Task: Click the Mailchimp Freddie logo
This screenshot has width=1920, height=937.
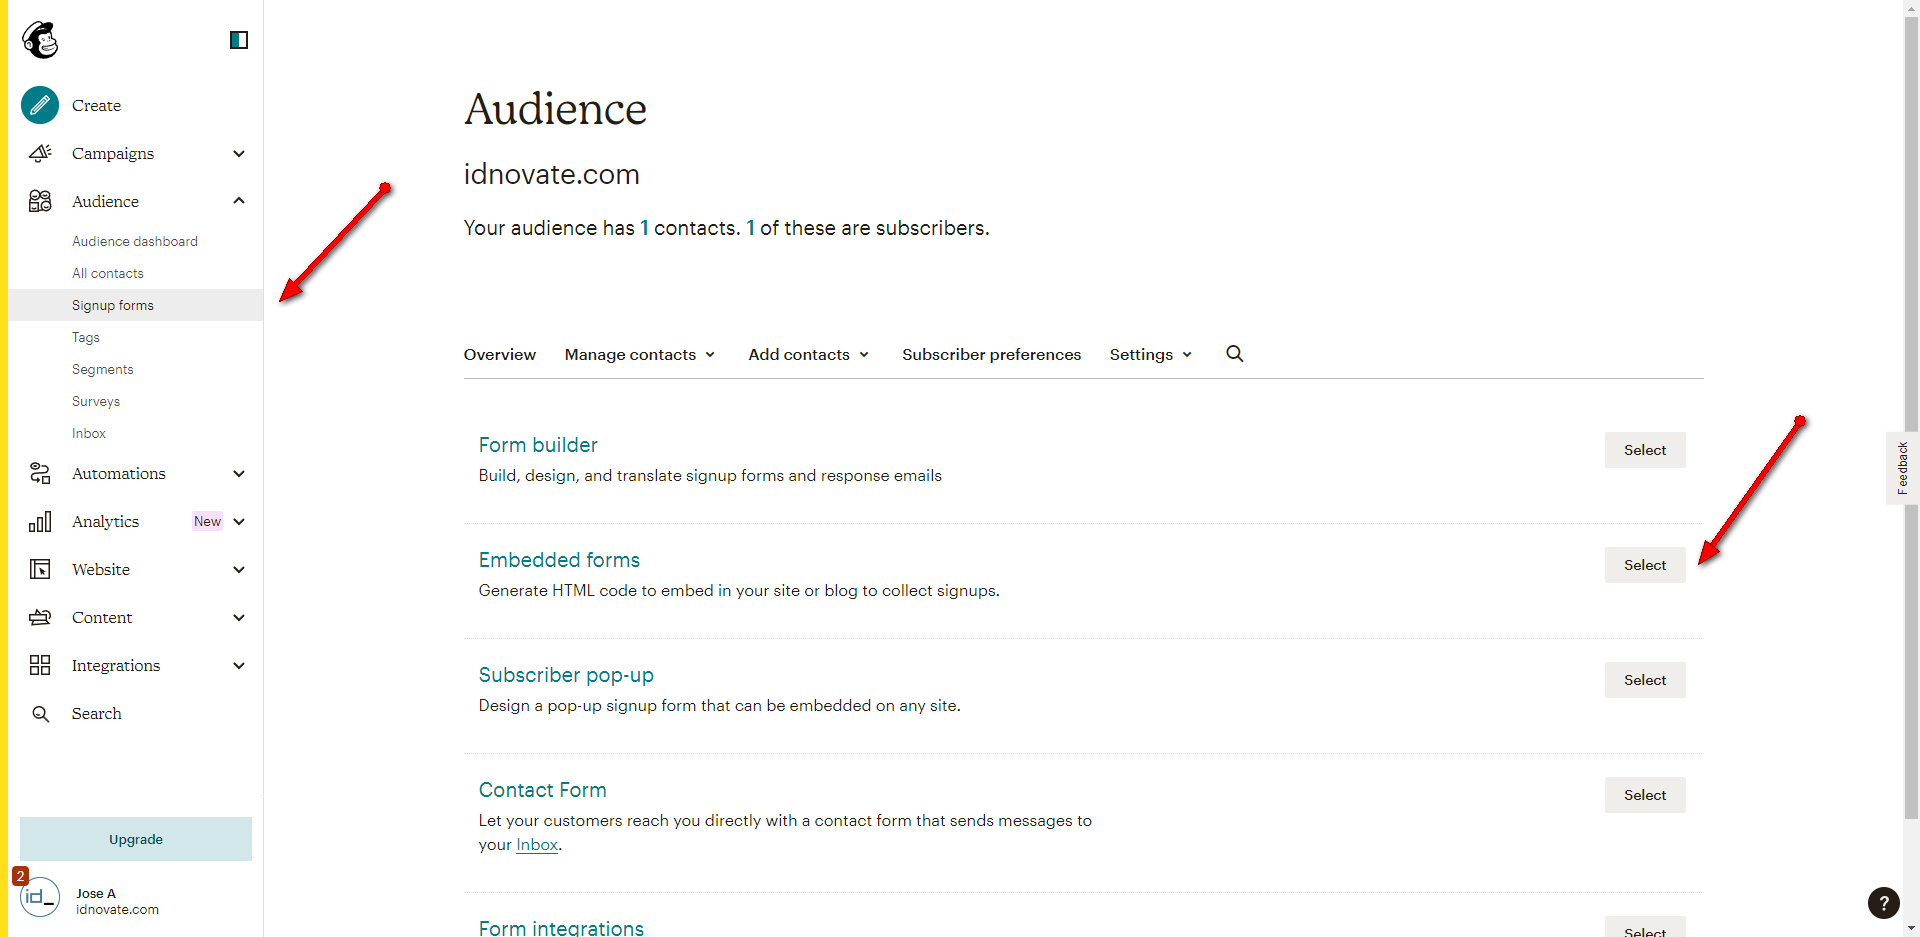Action: pos(40,40)
